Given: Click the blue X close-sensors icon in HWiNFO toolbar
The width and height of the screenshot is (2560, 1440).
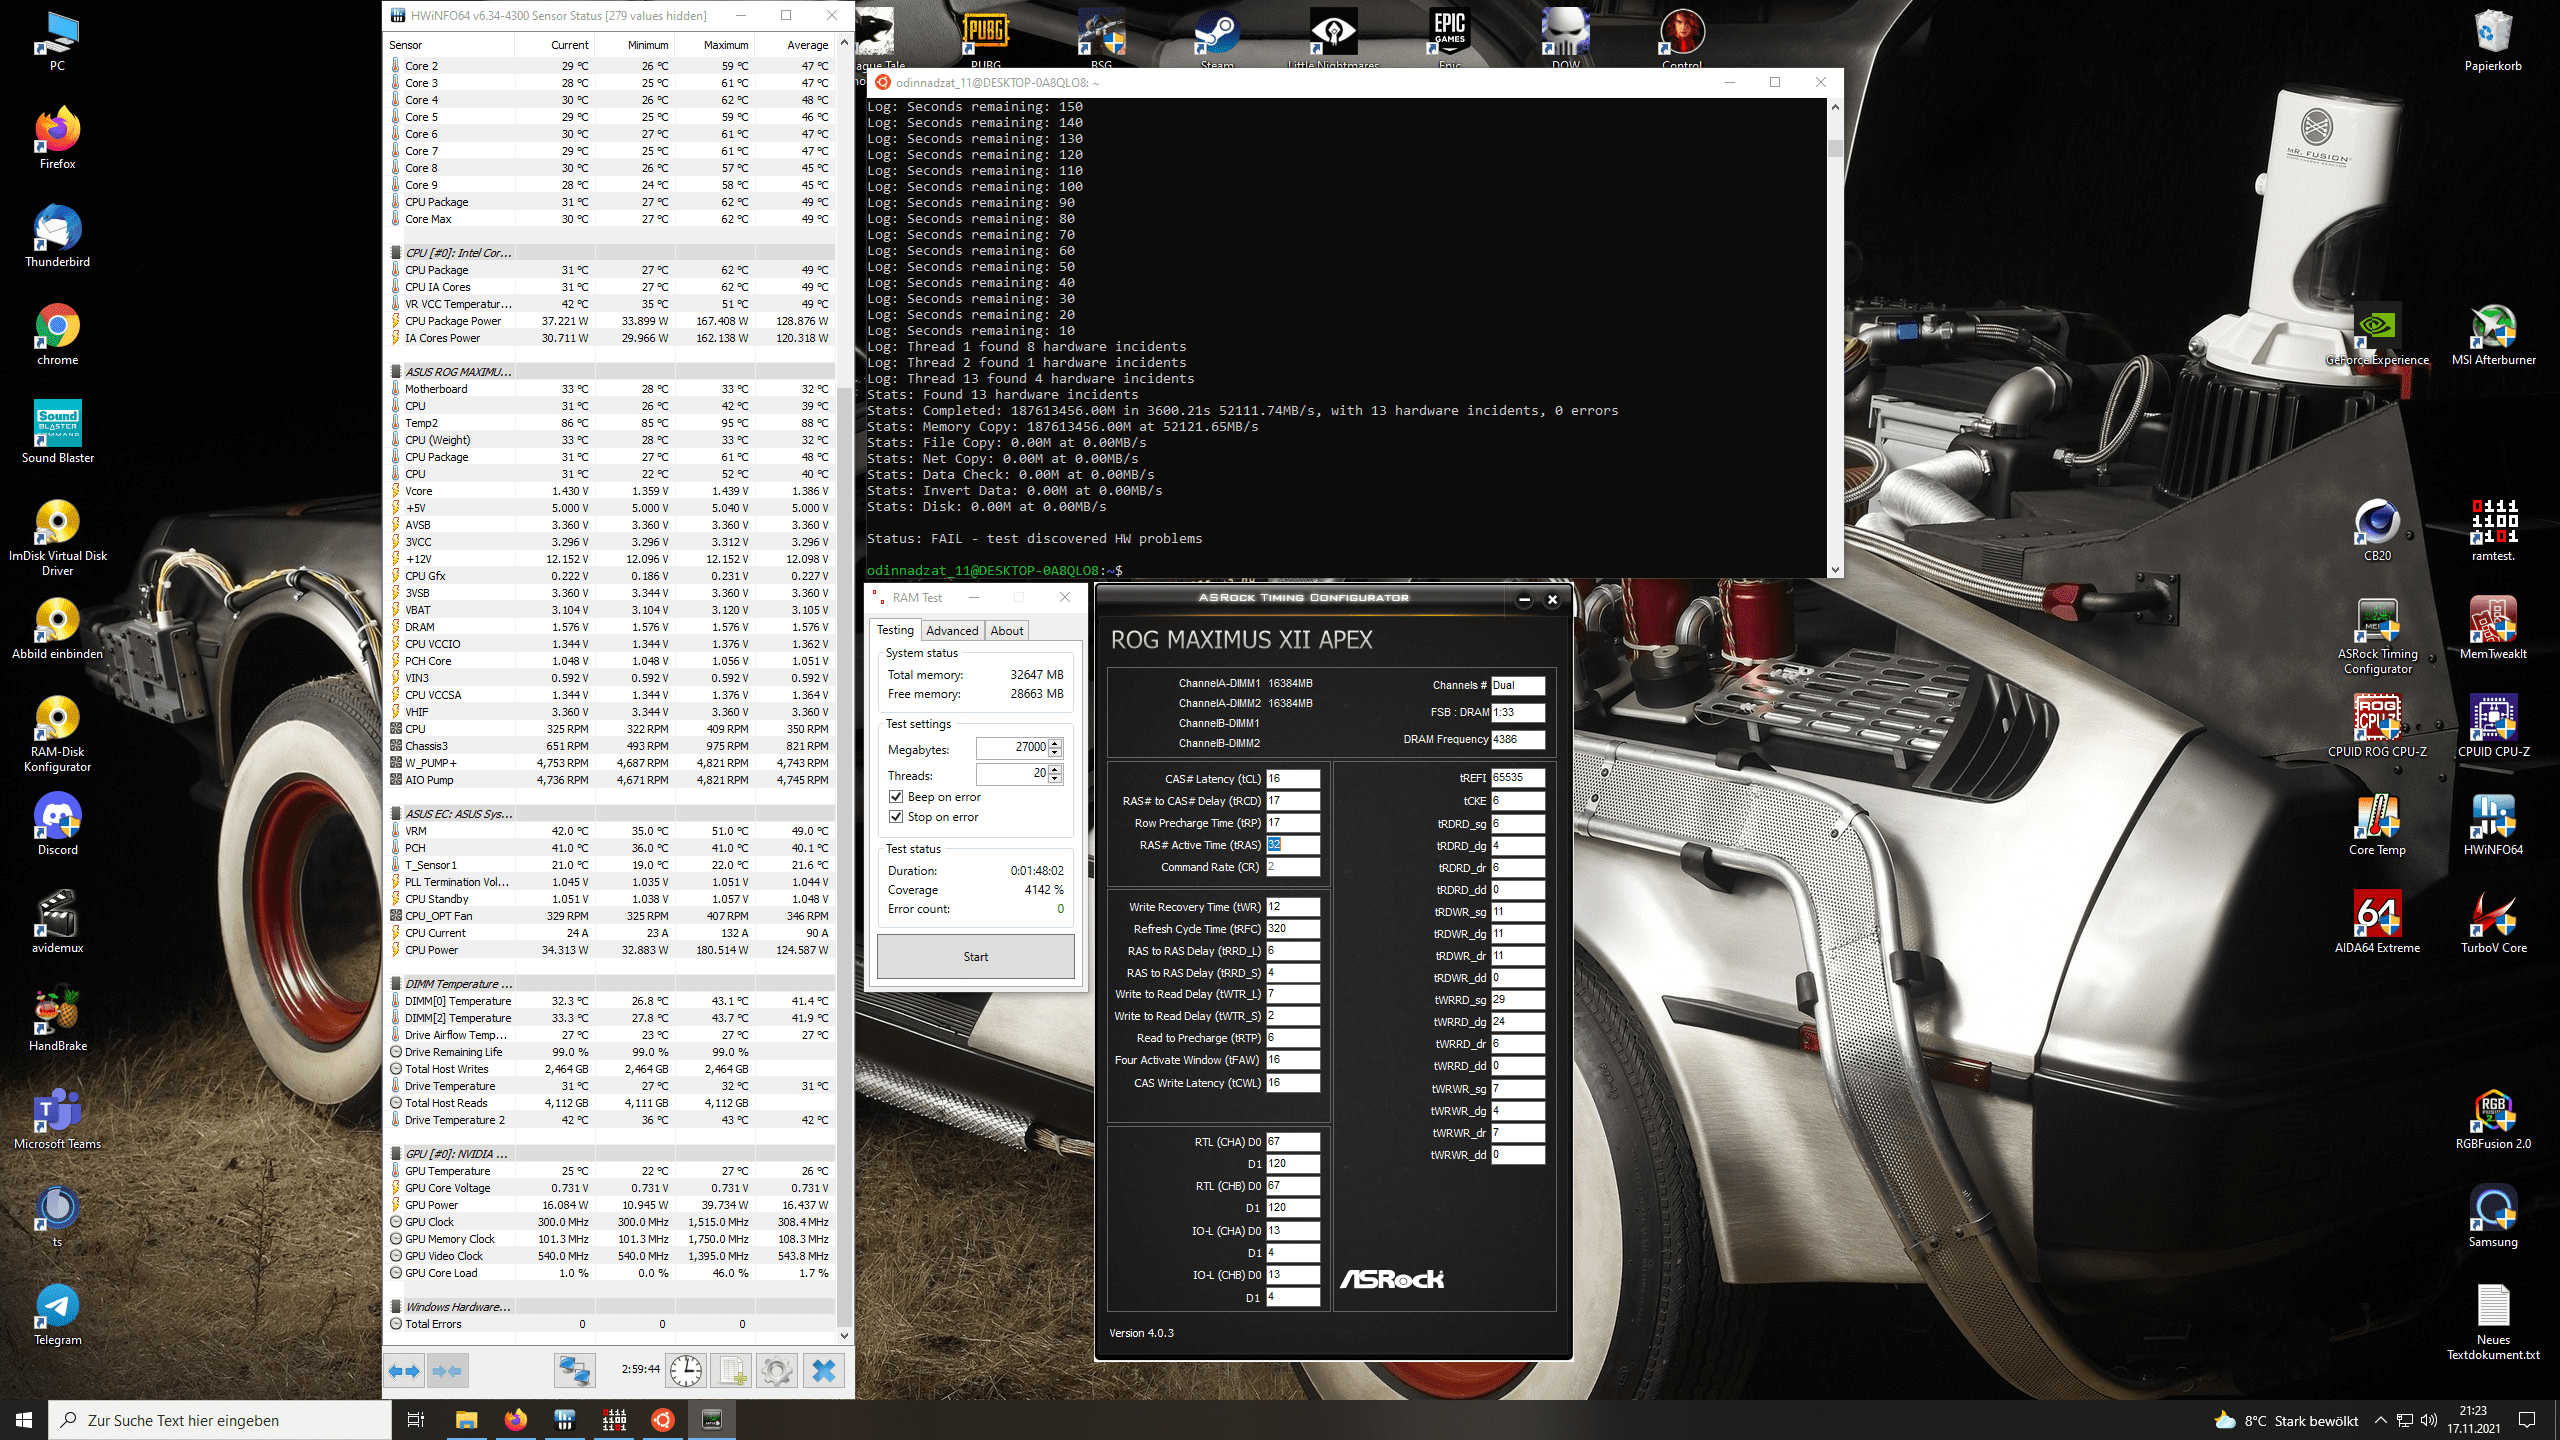Looking at the screenshot, I should (x=824, y=1371).
